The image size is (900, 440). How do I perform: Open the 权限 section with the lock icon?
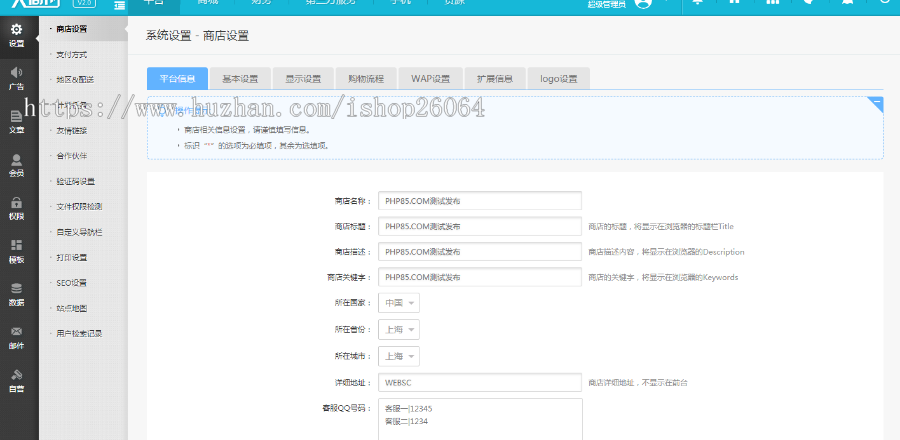17,209
